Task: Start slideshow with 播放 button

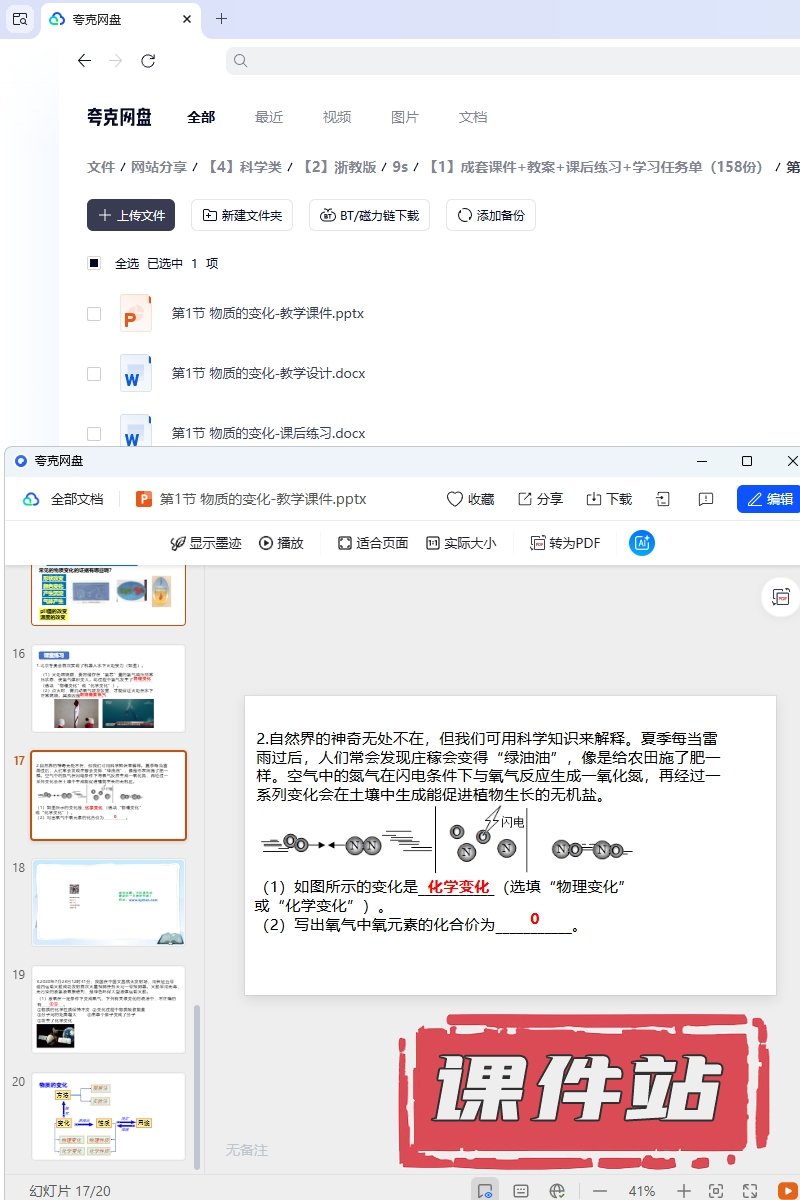Action: pyautogui.click(x=281, y=543)
